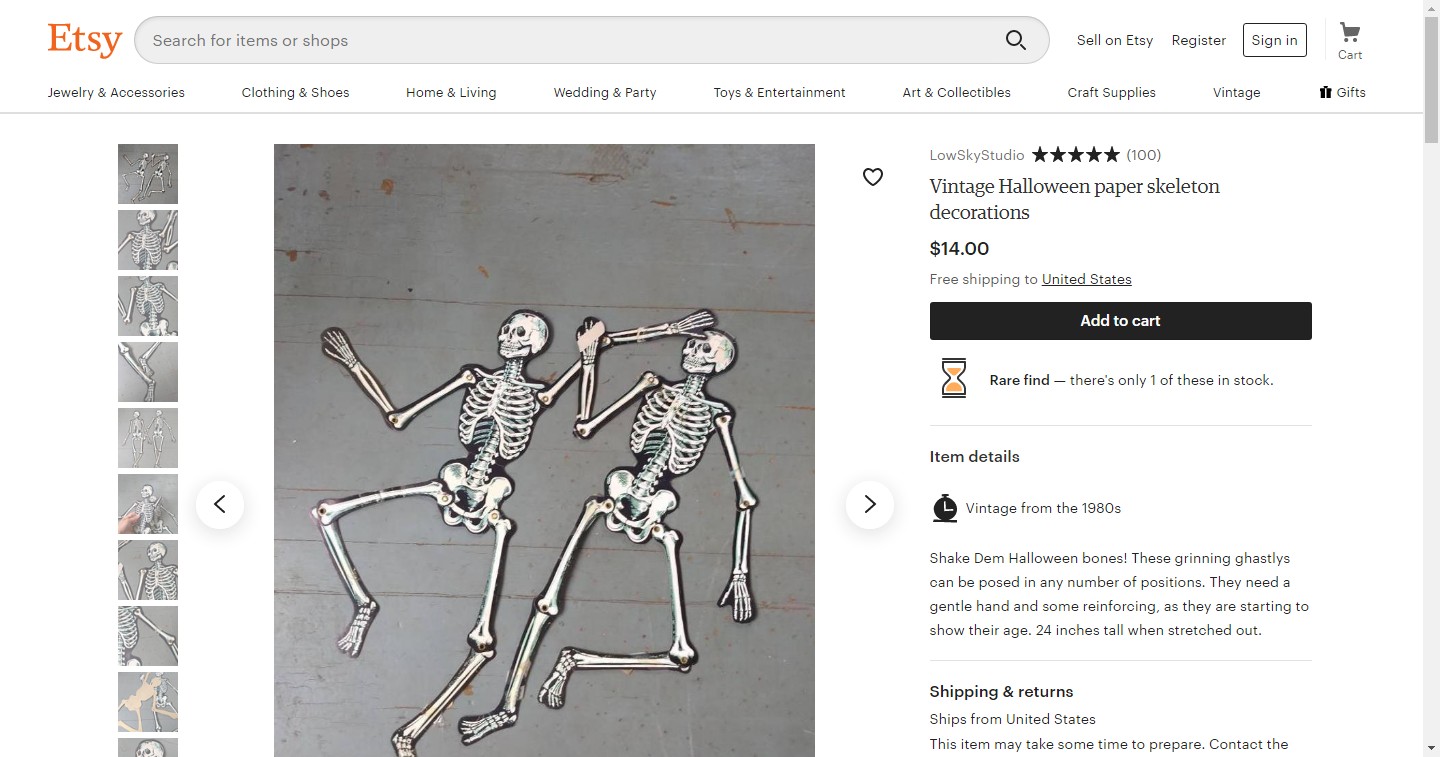
Task: Open the Craft Supplies category menu
Action: coord(1111,92)
